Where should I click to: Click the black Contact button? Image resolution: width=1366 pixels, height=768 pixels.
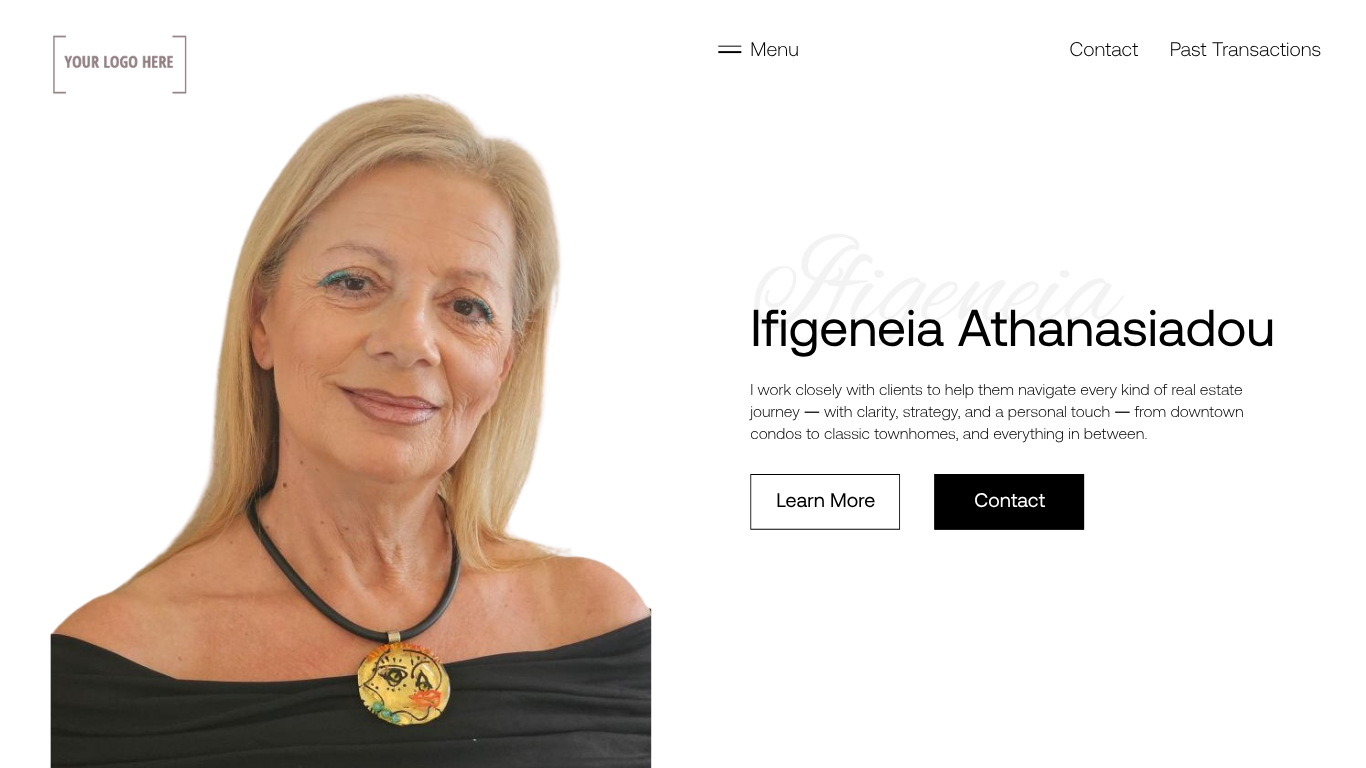click(x=1009, y=502)
